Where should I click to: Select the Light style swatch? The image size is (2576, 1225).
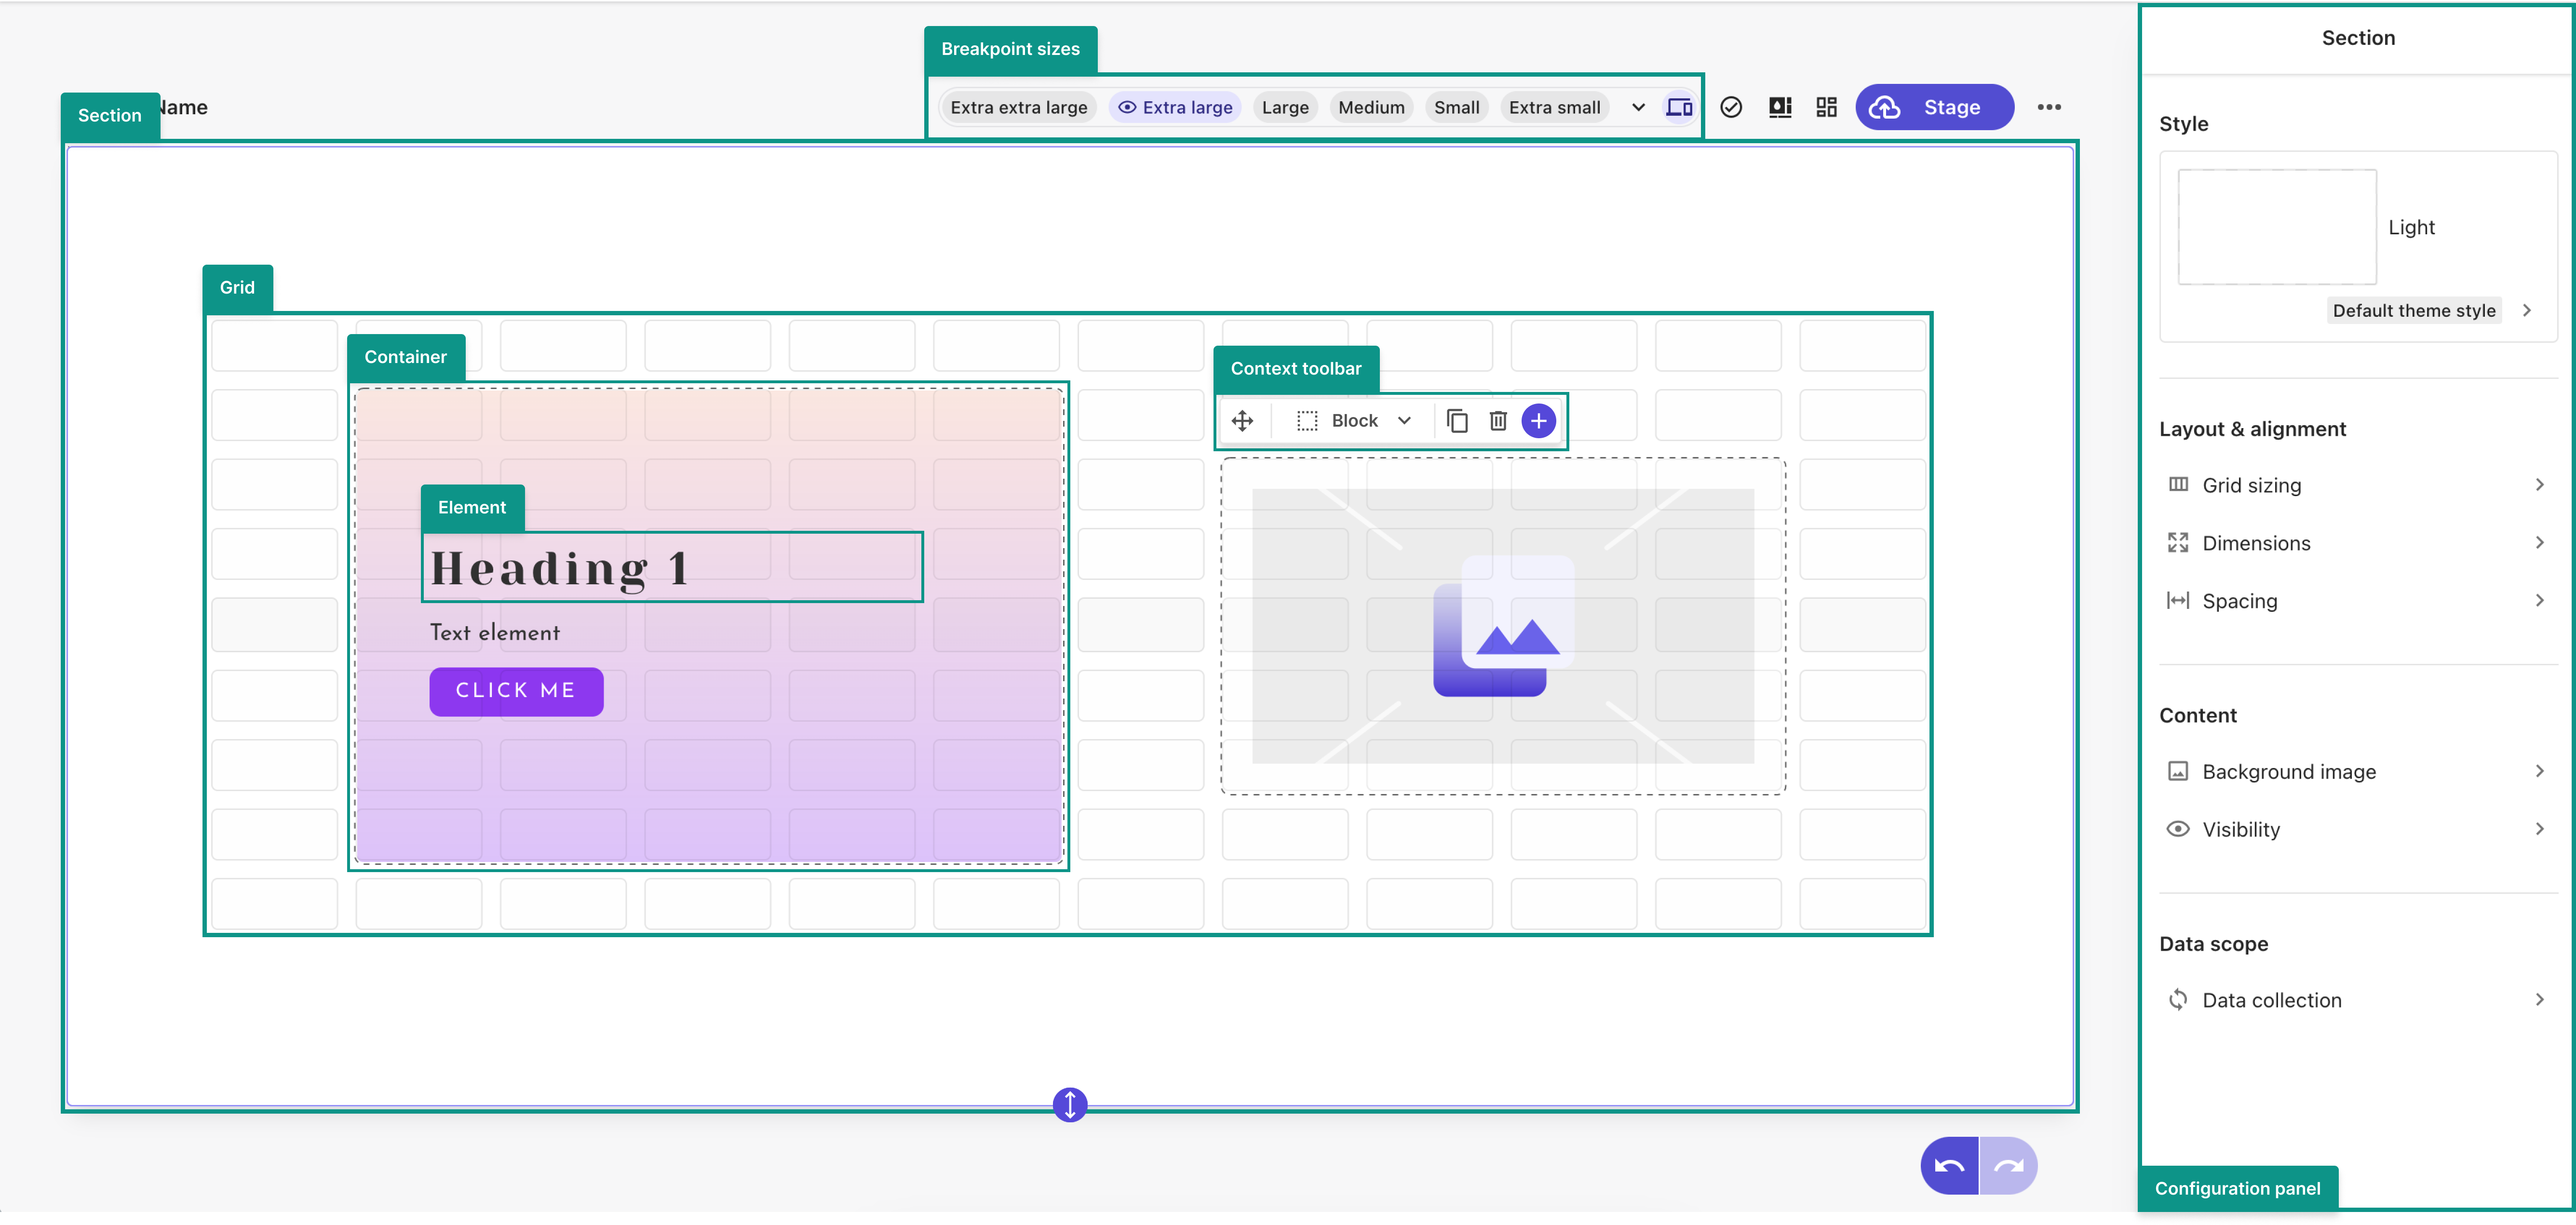coord(2277,227)
